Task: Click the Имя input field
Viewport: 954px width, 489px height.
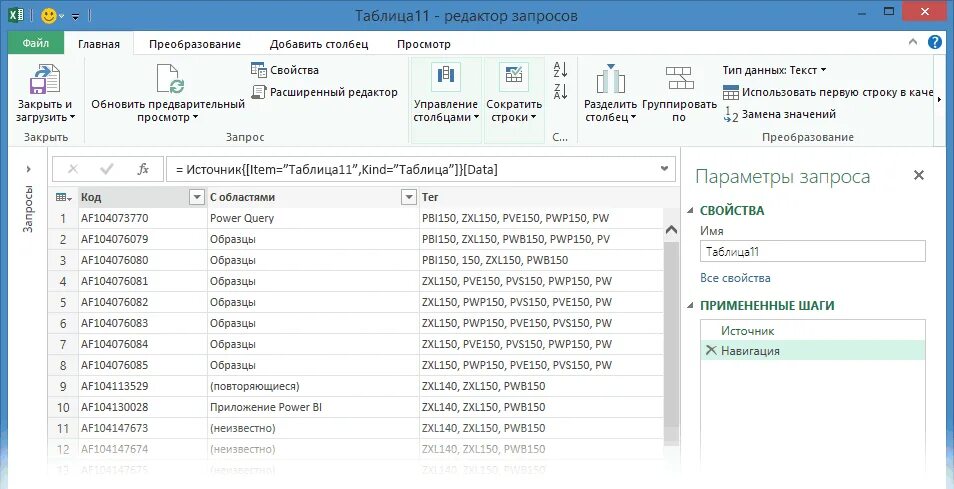Action: (813, 251)
